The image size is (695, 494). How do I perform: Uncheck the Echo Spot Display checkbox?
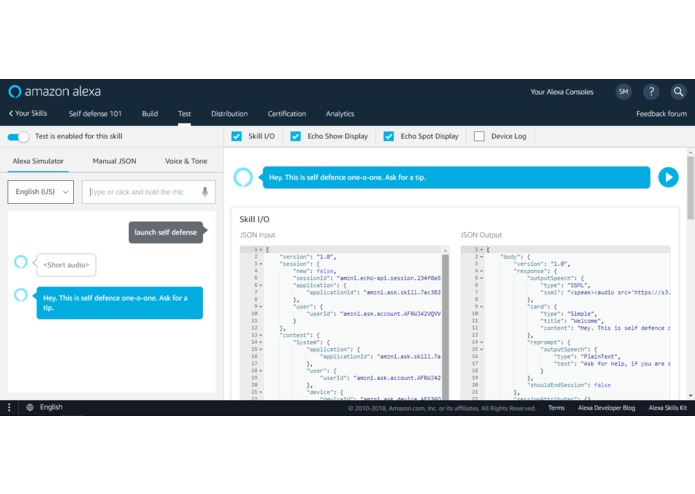(389, 136)
